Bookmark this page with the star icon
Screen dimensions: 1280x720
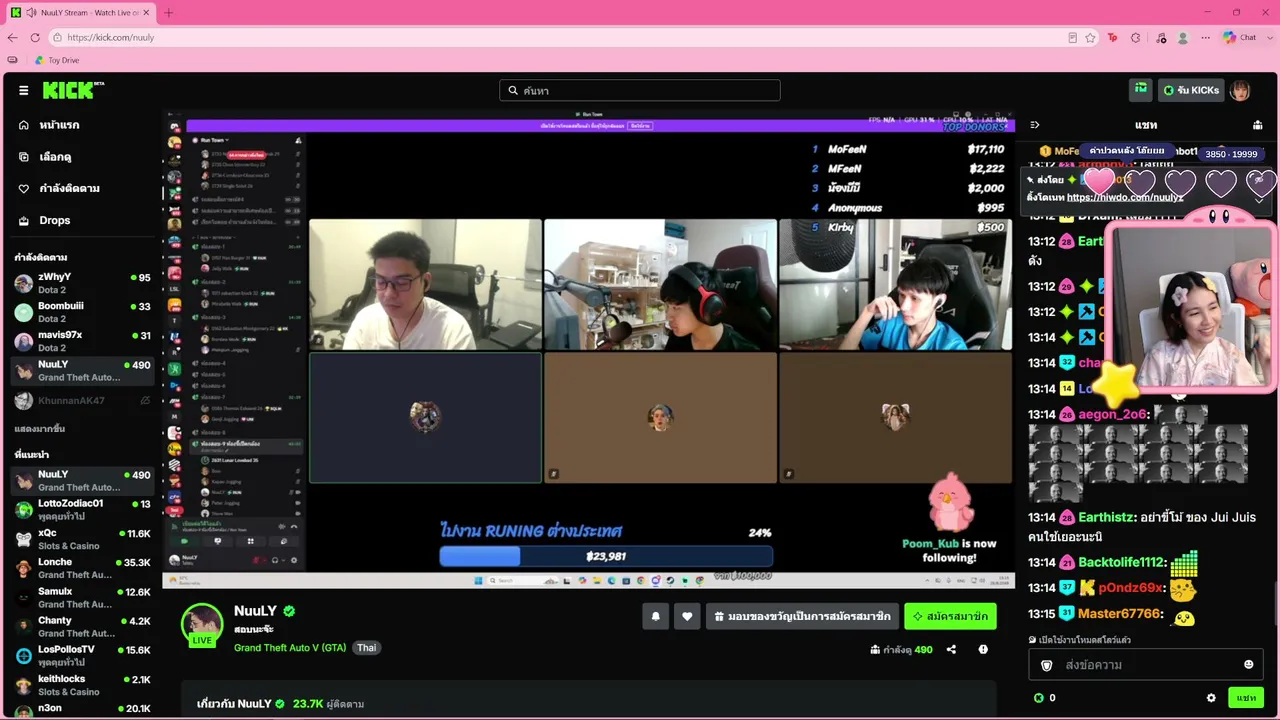click(1090, 38)
